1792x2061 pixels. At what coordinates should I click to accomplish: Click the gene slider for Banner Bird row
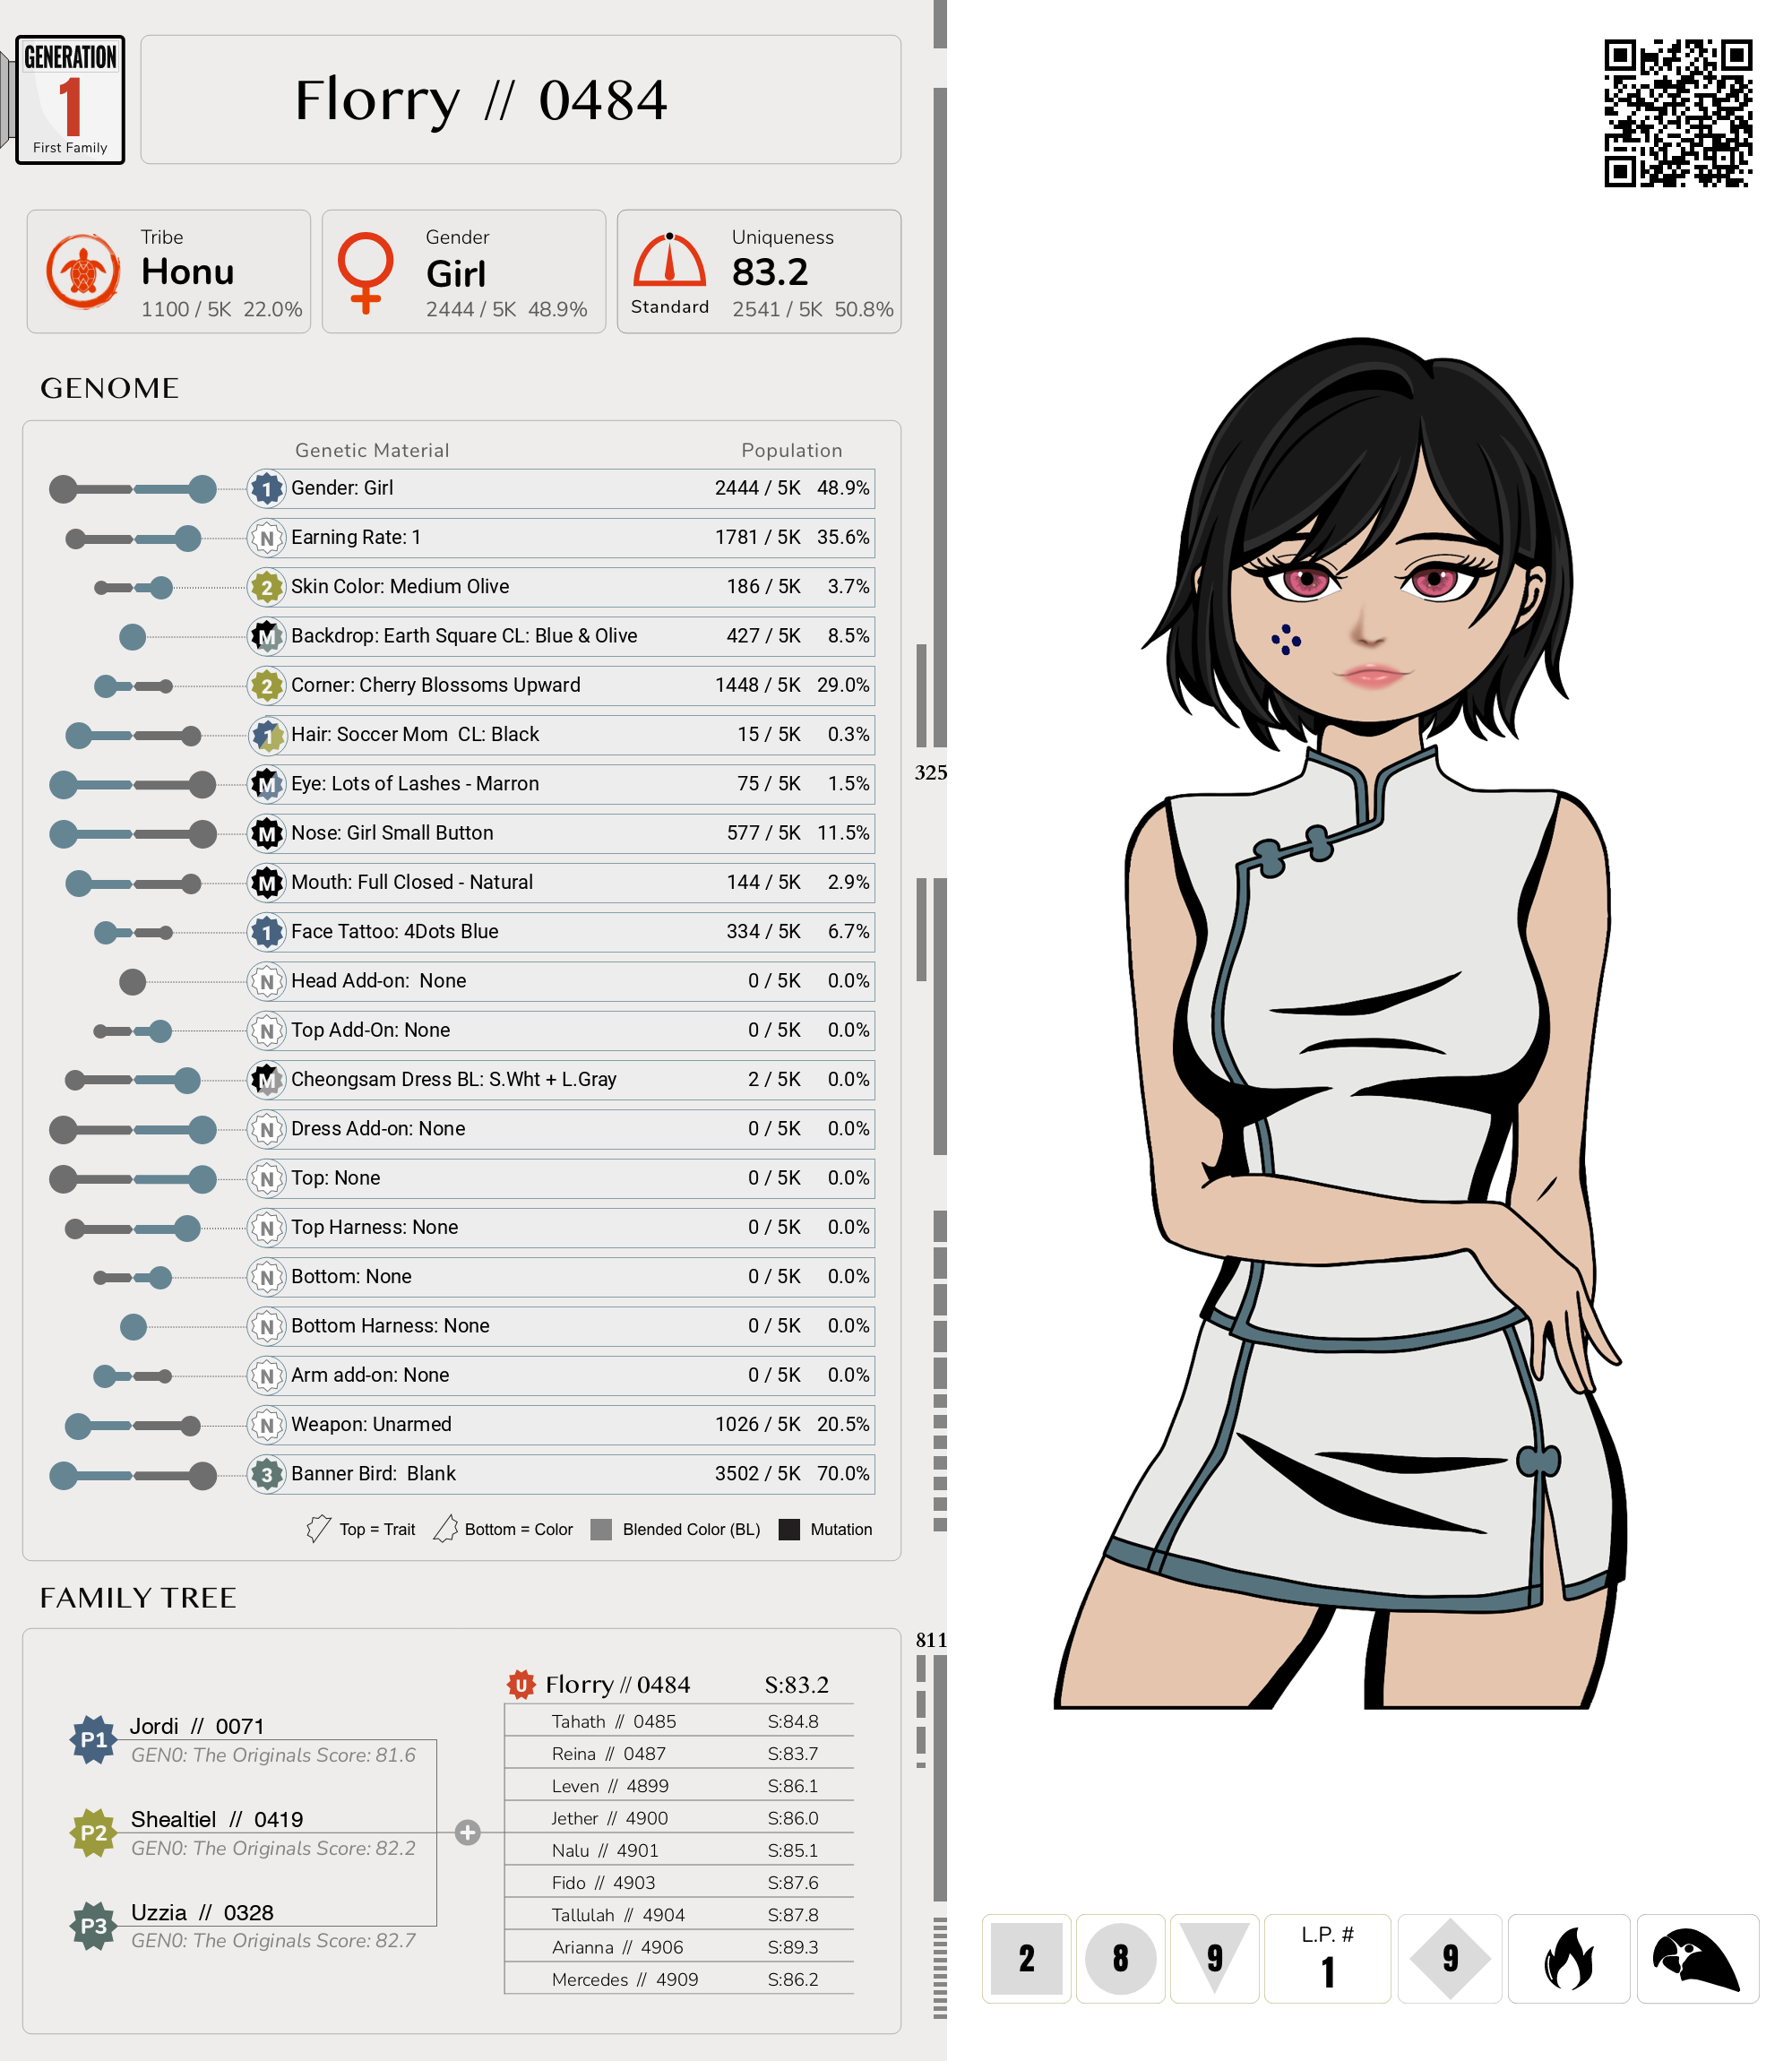tap(133, 1475)
